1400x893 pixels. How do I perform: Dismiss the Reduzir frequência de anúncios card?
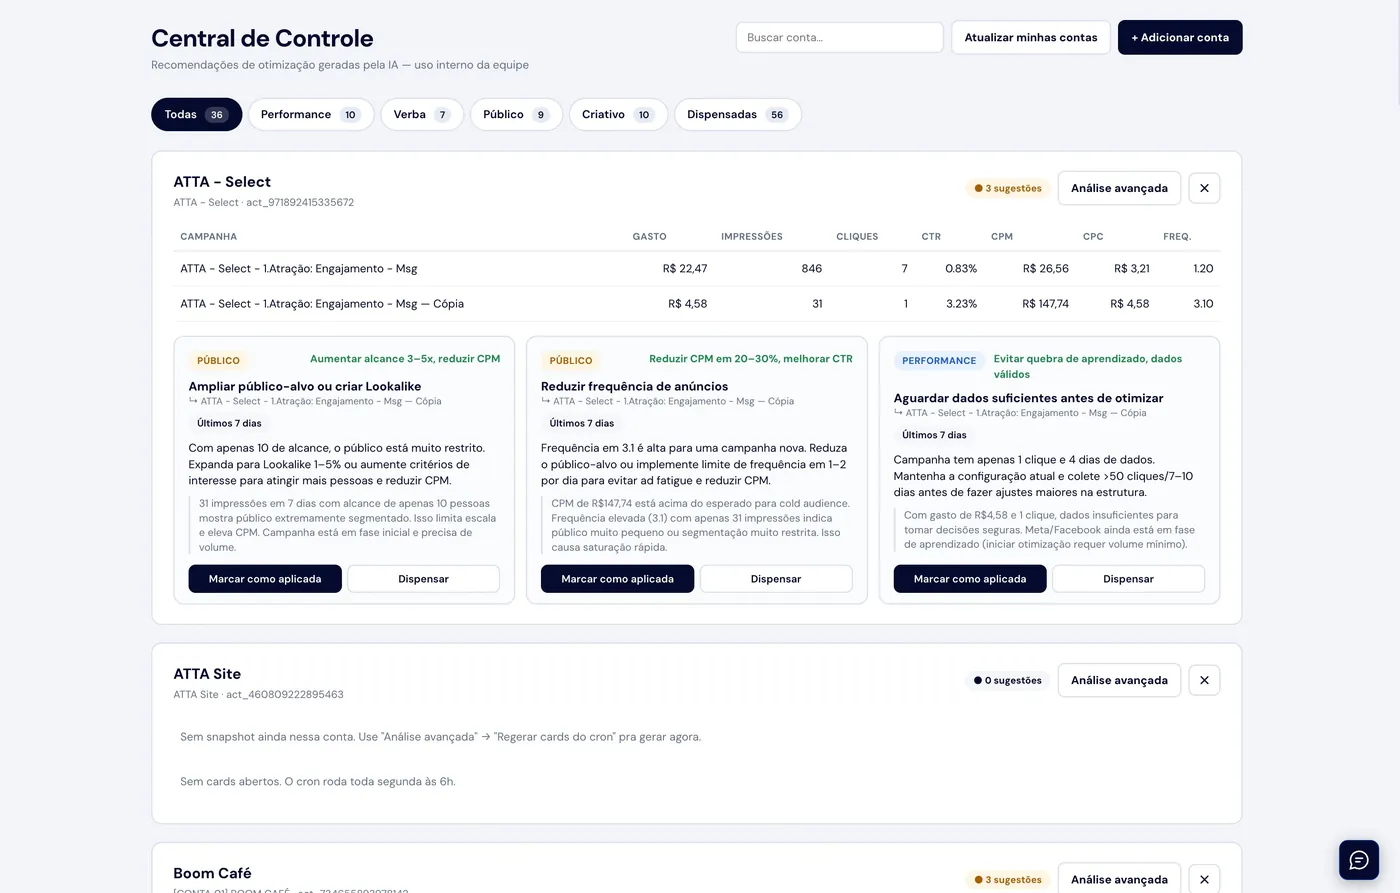(x=776, y=579)
